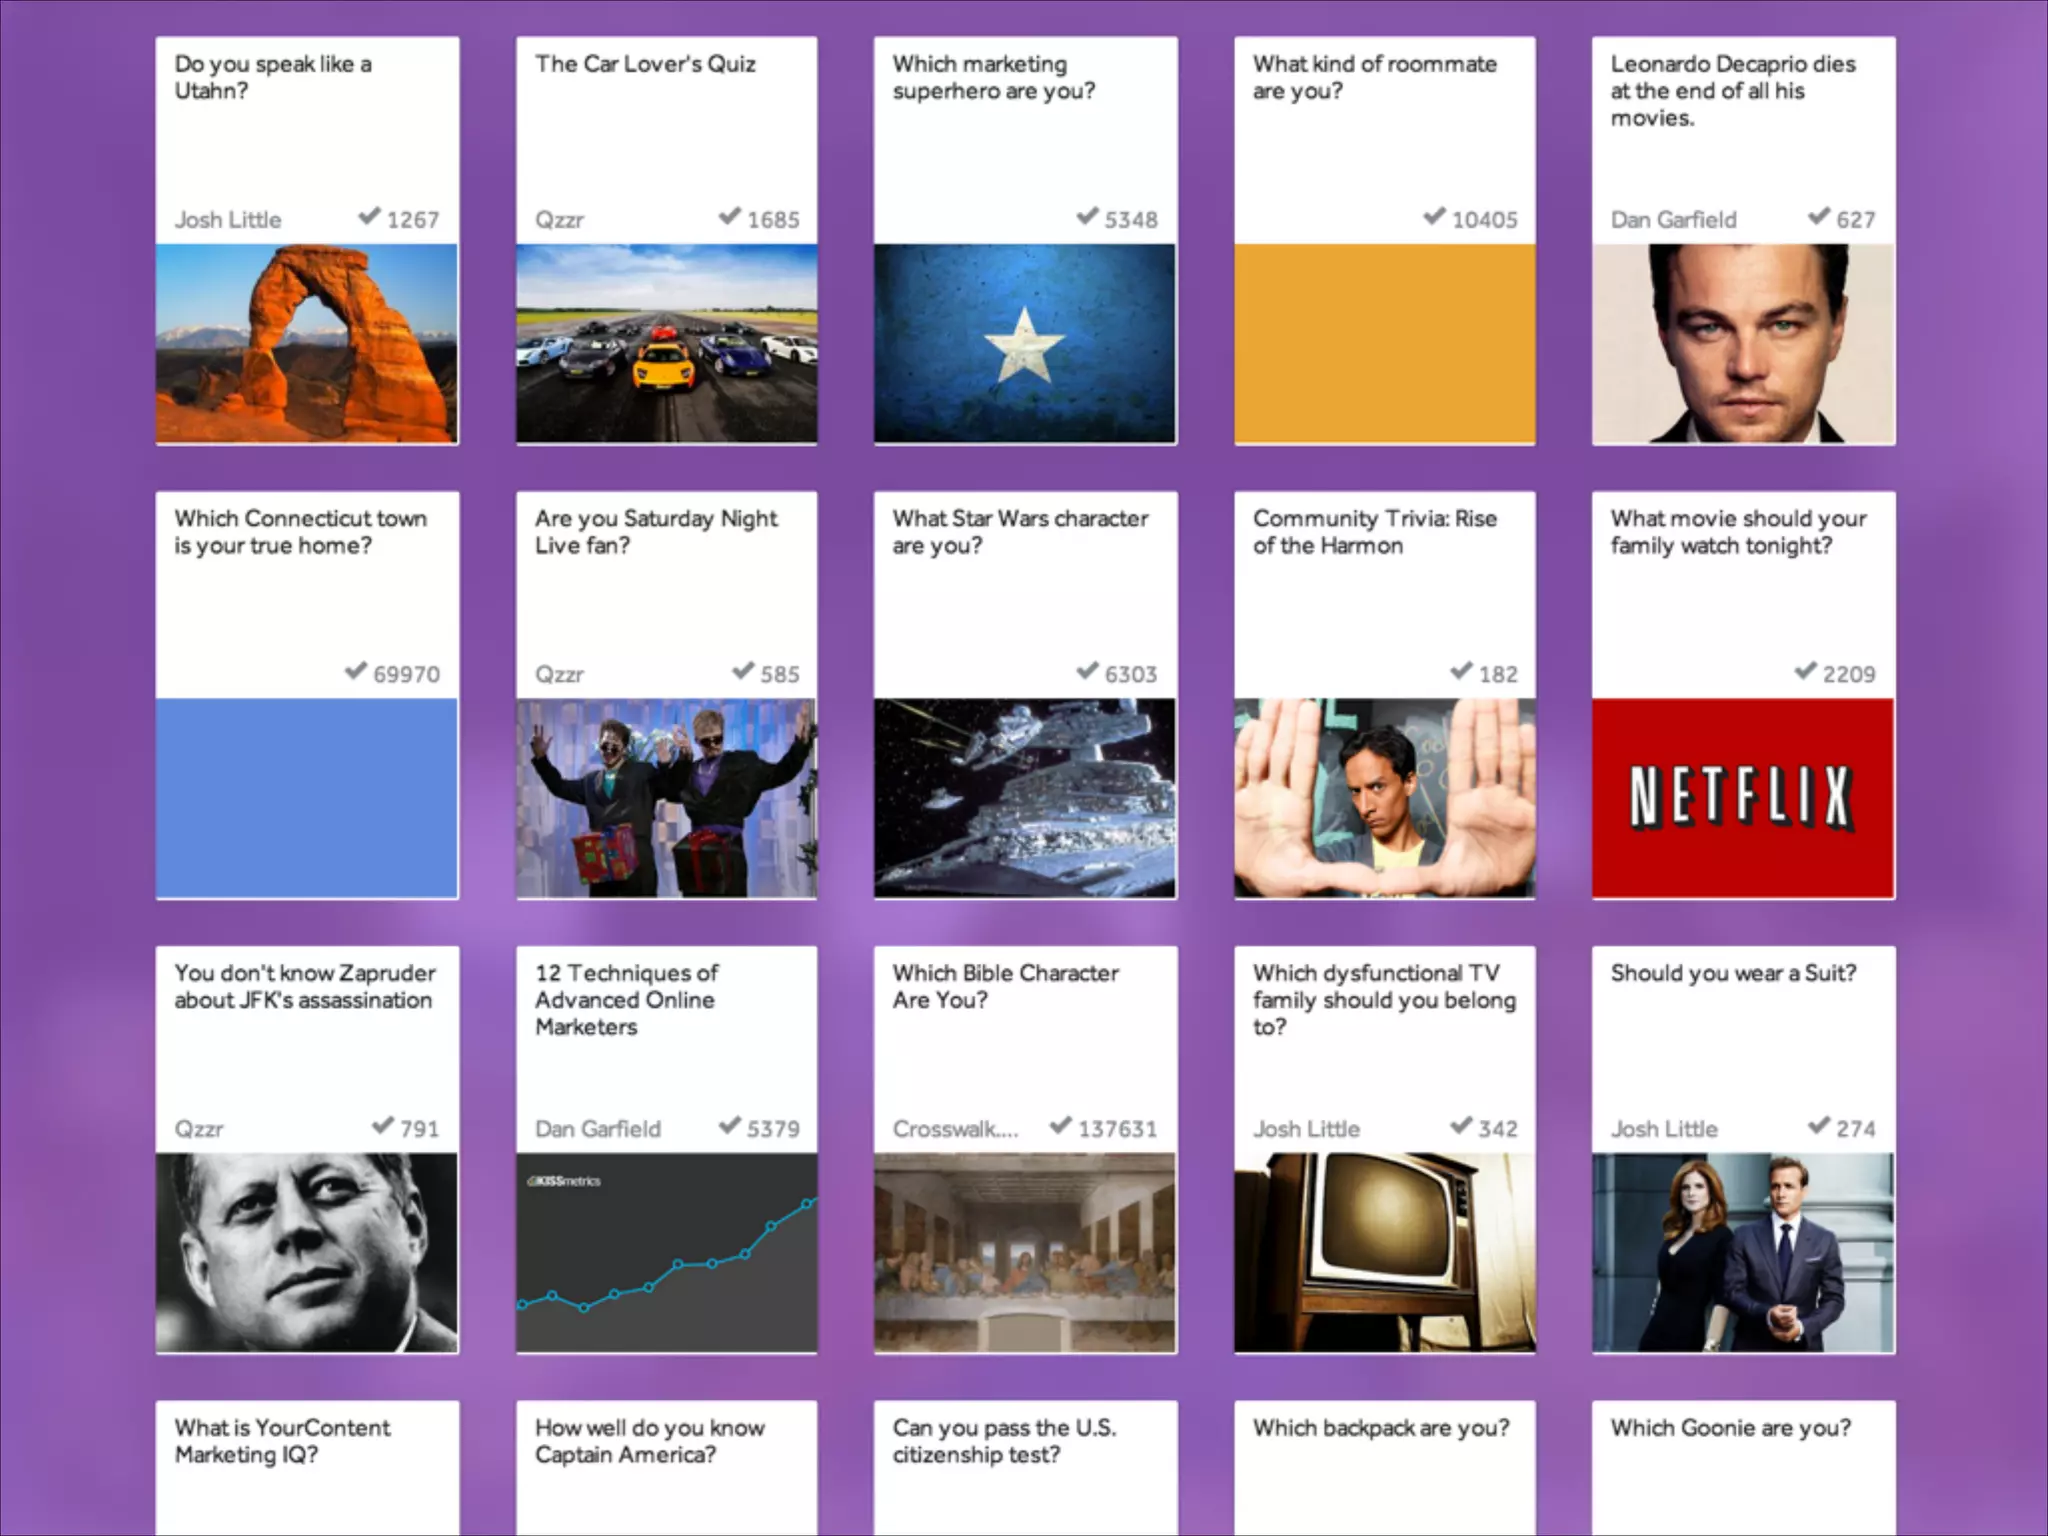Open 'Which marketing superhero are you?' quiz
Image resolution: width=2048 pixels, height=1536 pixels.
993,77
